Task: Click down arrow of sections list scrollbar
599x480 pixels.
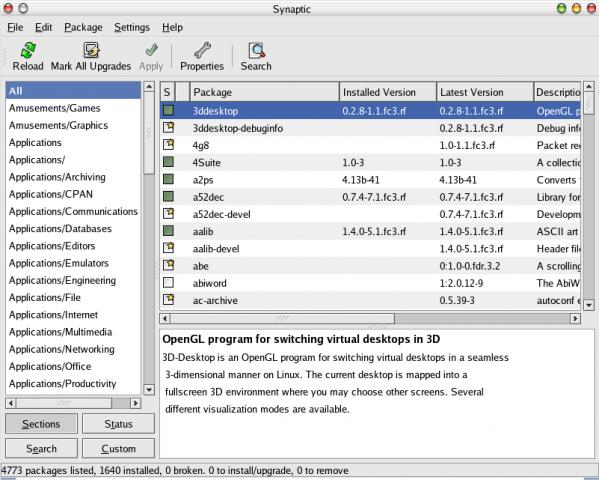Action: [149, 389]
